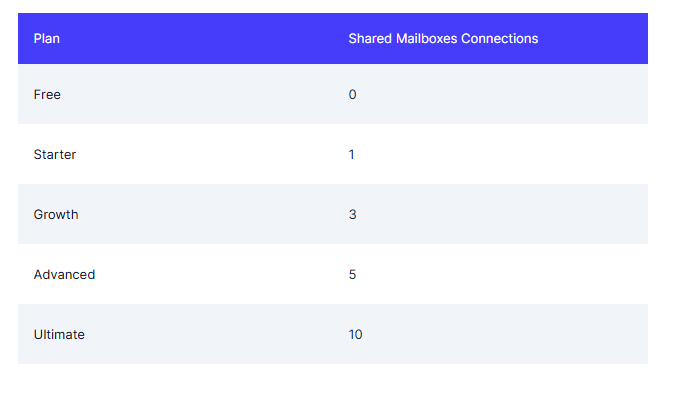The width and height of the screenshot is (673, 420).
Task: Click the Growth text label
Action: point(56,215)
